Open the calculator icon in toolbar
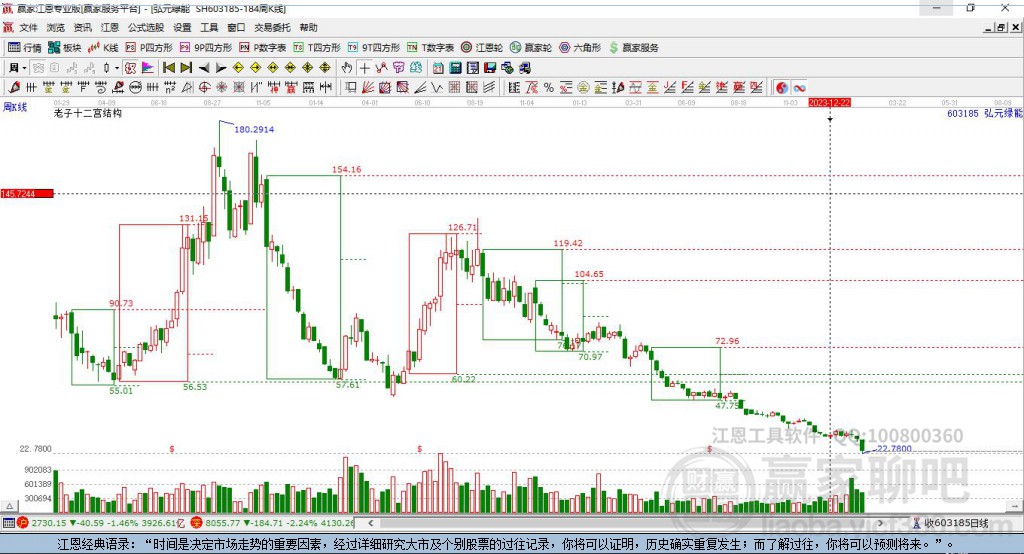 [456, 68]
